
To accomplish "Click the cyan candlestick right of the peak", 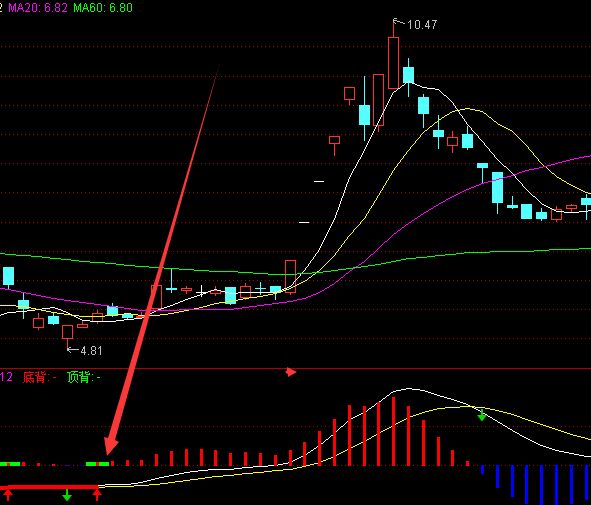I will pyautogui.click(x=409, y=75).
